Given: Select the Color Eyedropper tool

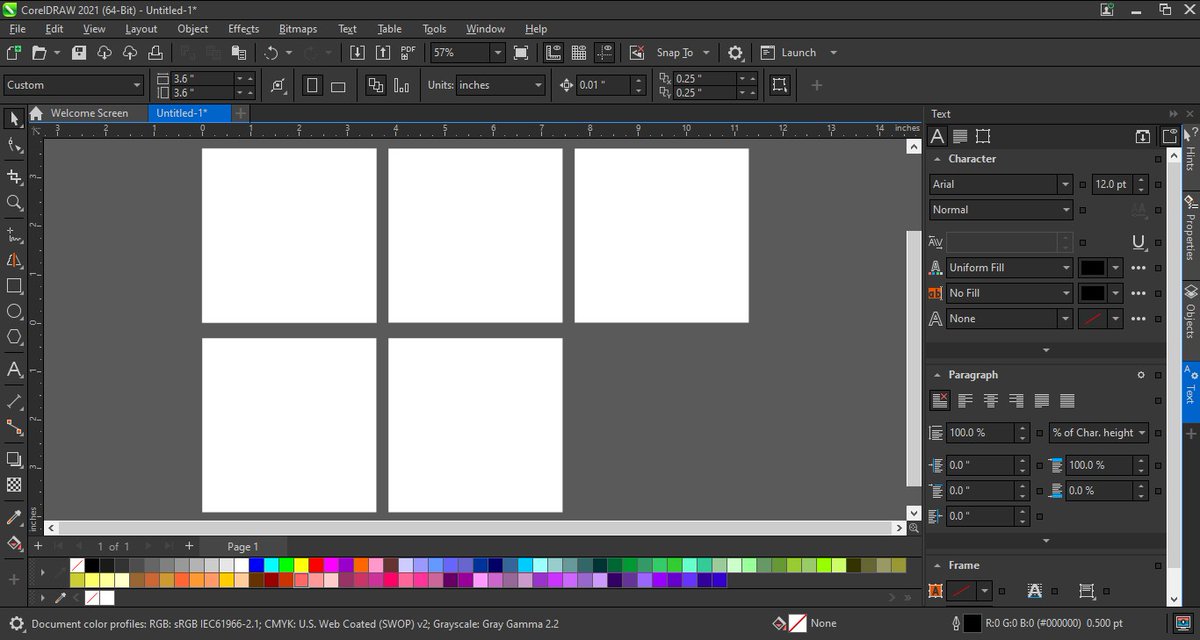Looking at the screenshot, I should (x=14, y=517).
